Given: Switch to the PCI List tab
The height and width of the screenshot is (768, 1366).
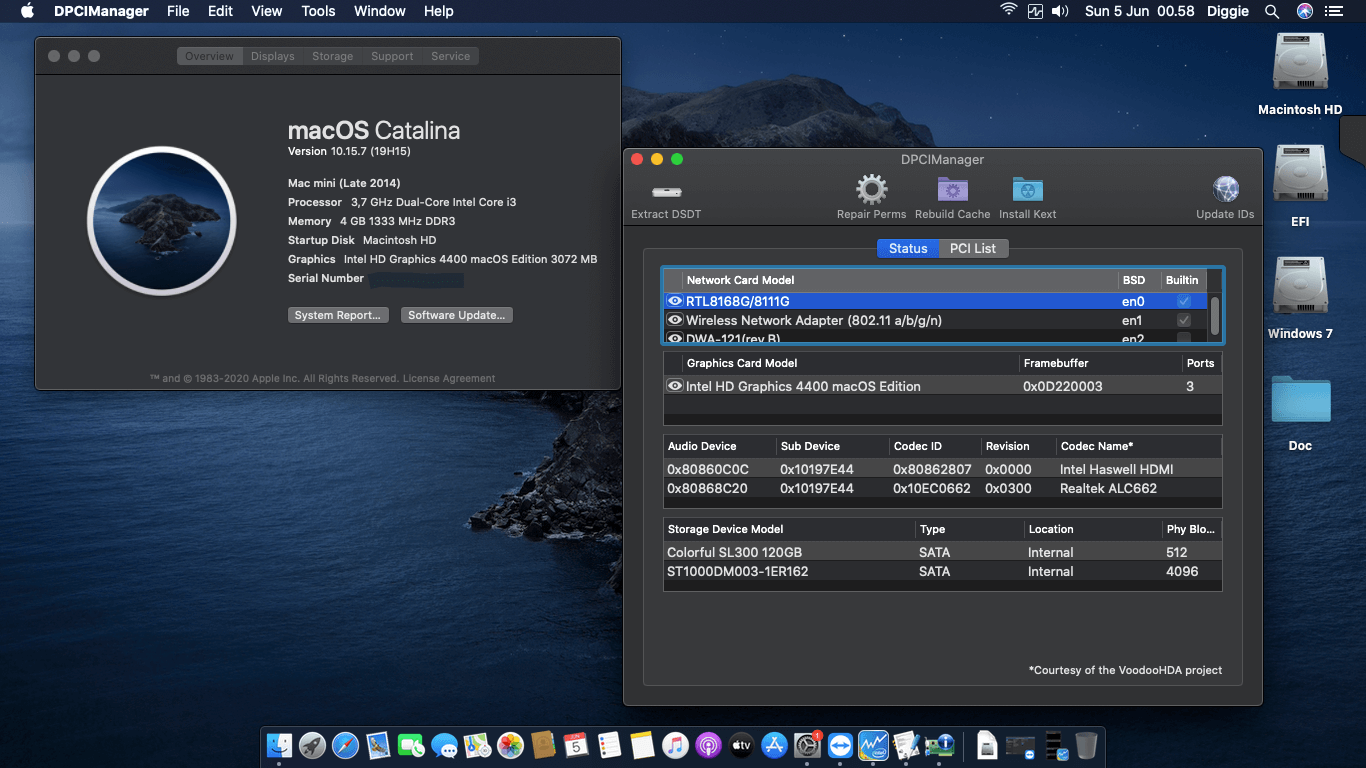Looking at the screenshot, I should click(973, 248).
